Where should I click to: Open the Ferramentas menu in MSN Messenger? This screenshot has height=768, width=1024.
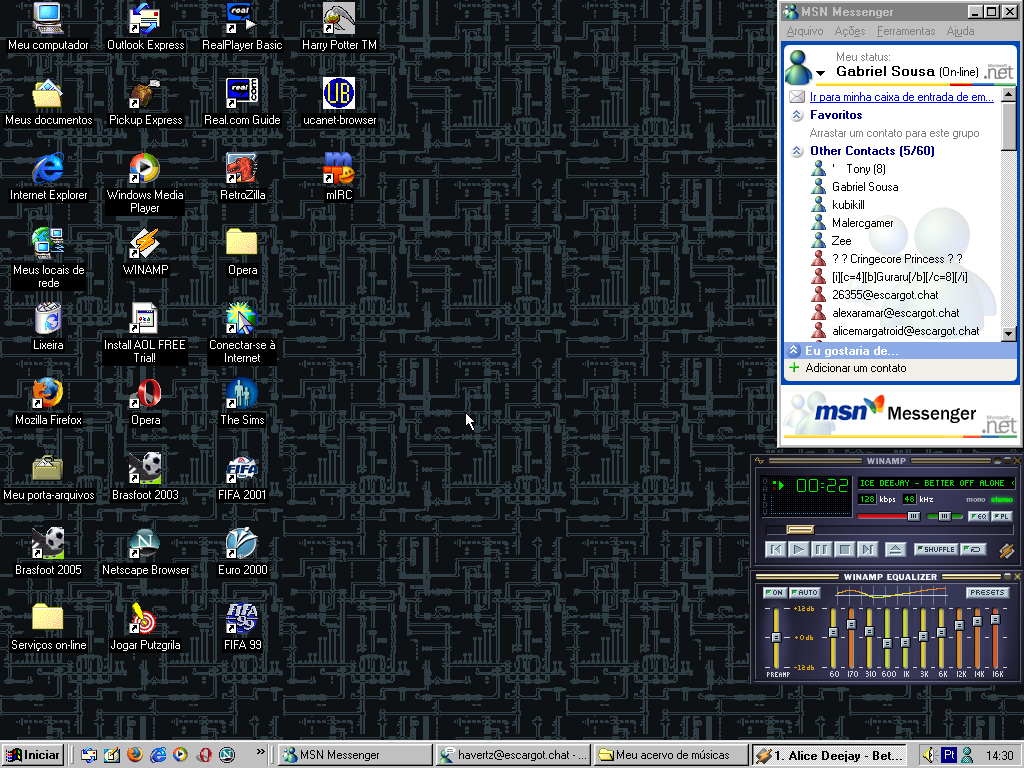(906, 31)
